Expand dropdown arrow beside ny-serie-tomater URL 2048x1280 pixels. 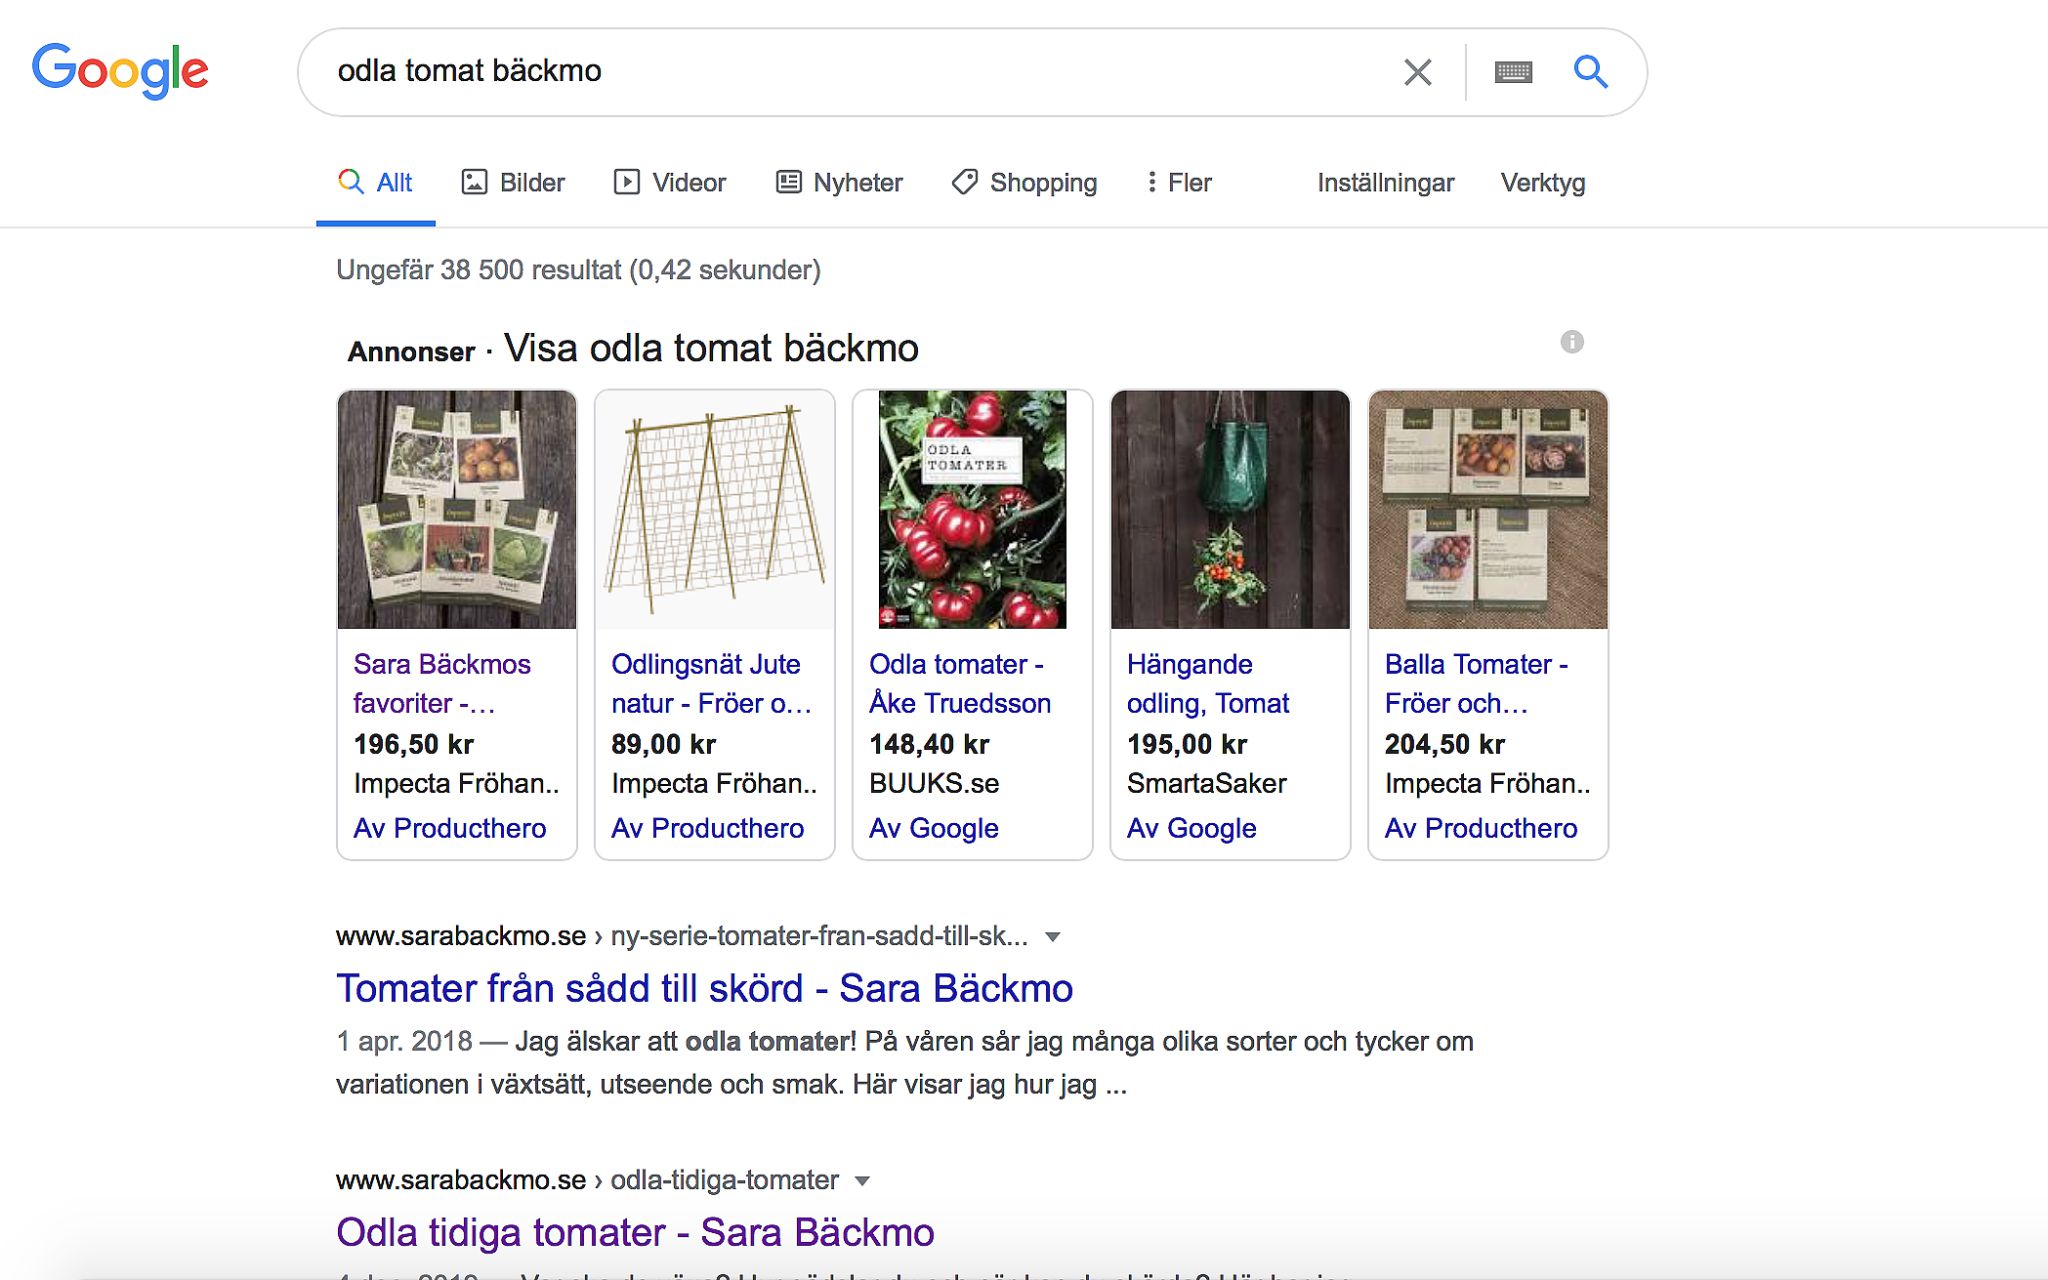pyautogui.click(x=1052, y=937)
